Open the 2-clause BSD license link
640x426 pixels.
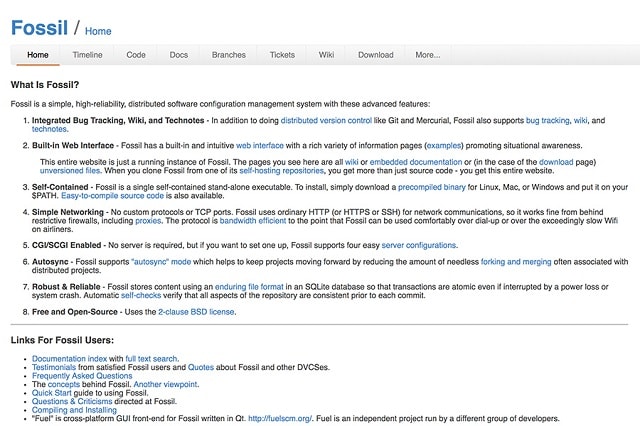196,312
